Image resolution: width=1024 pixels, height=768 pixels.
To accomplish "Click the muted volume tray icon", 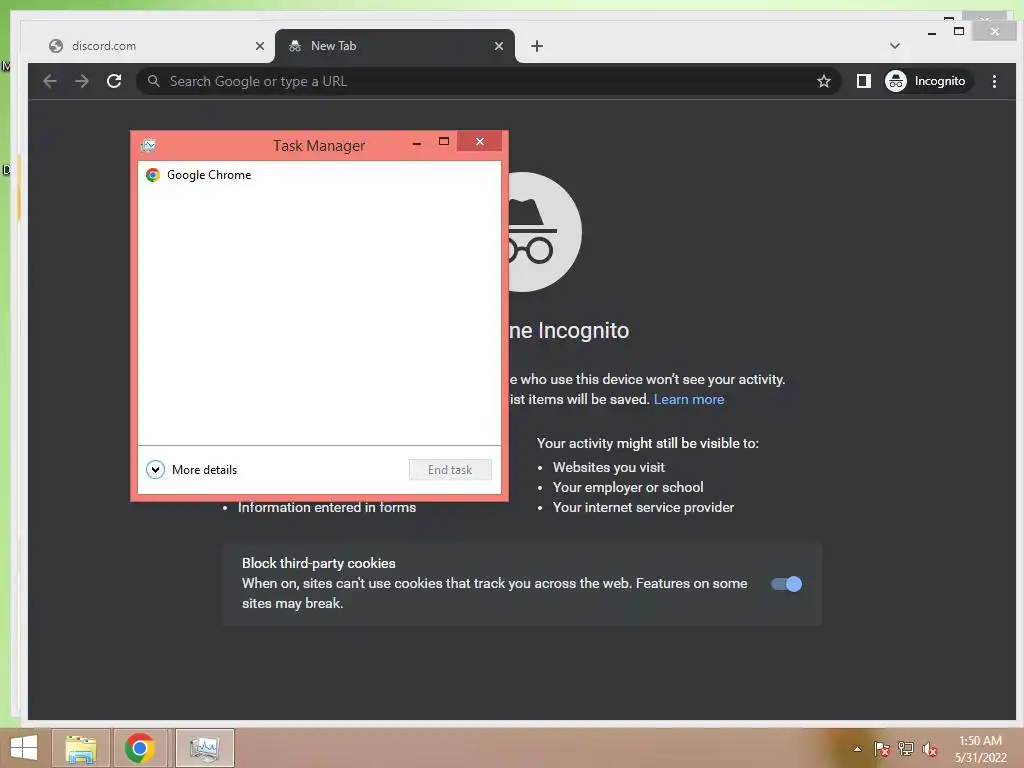I will click(x=930, y=749).
